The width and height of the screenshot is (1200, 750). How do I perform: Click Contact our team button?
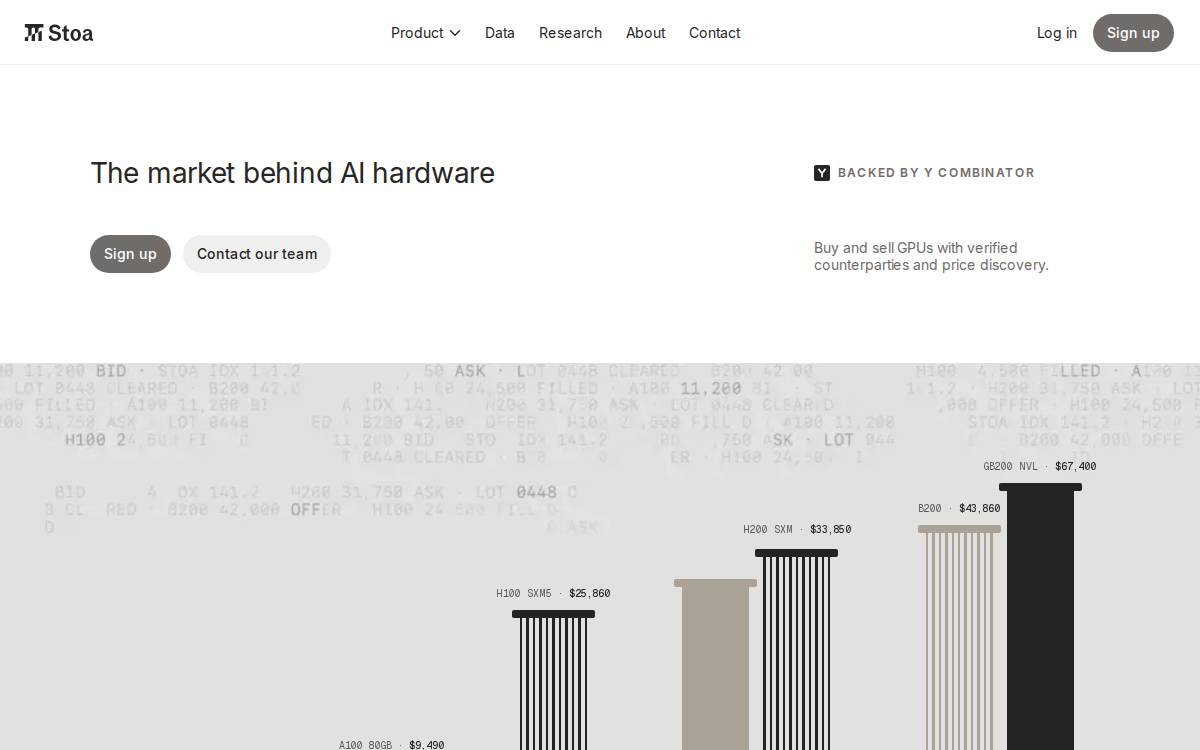coord(257,254)
